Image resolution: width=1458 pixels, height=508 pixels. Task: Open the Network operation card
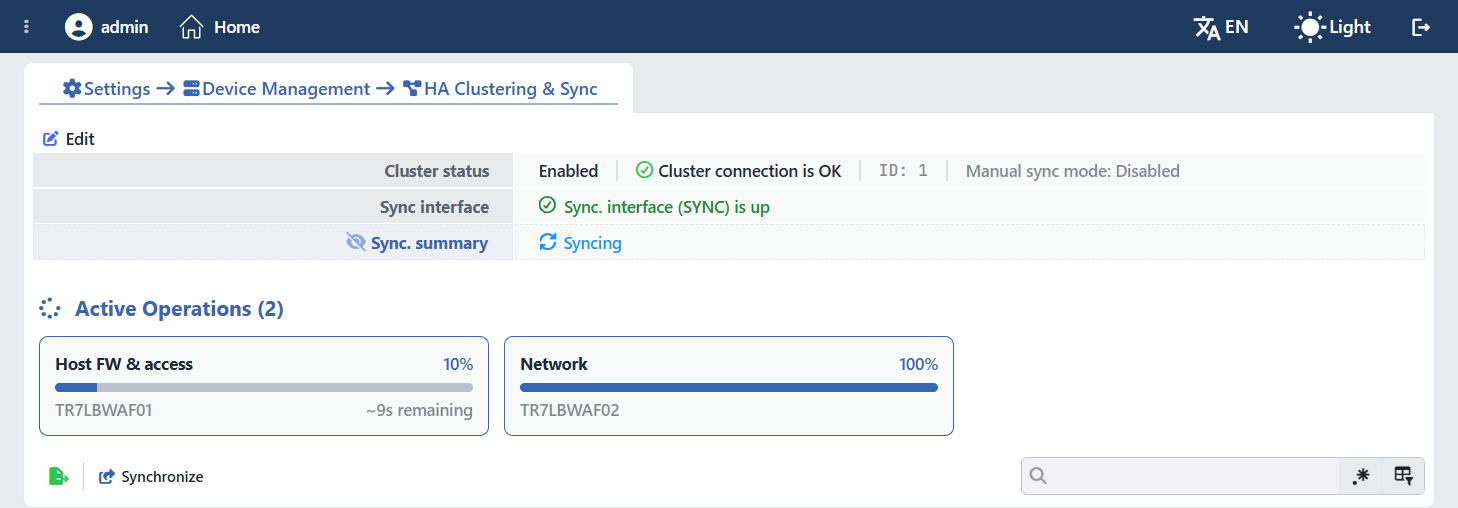[729, 386]
